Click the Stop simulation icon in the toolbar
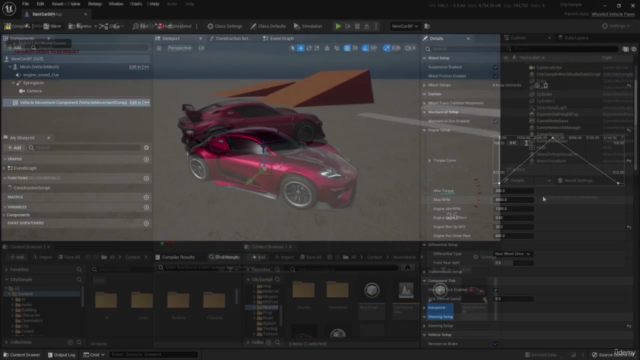Screen dimensions: 640x360 click(x=357, y=26)
